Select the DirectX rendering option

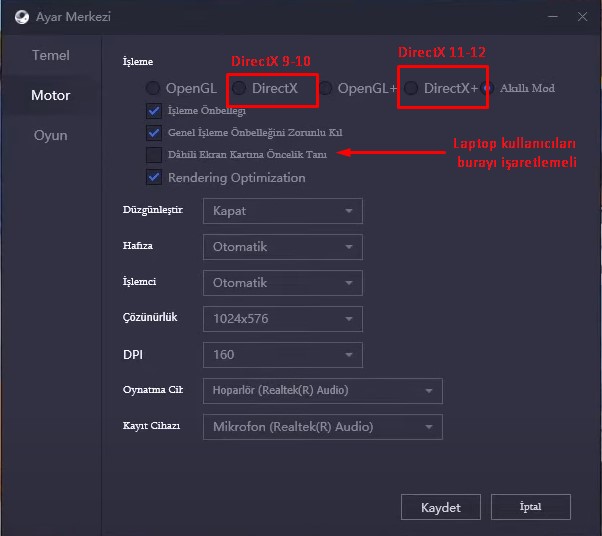tap(239, 88)
